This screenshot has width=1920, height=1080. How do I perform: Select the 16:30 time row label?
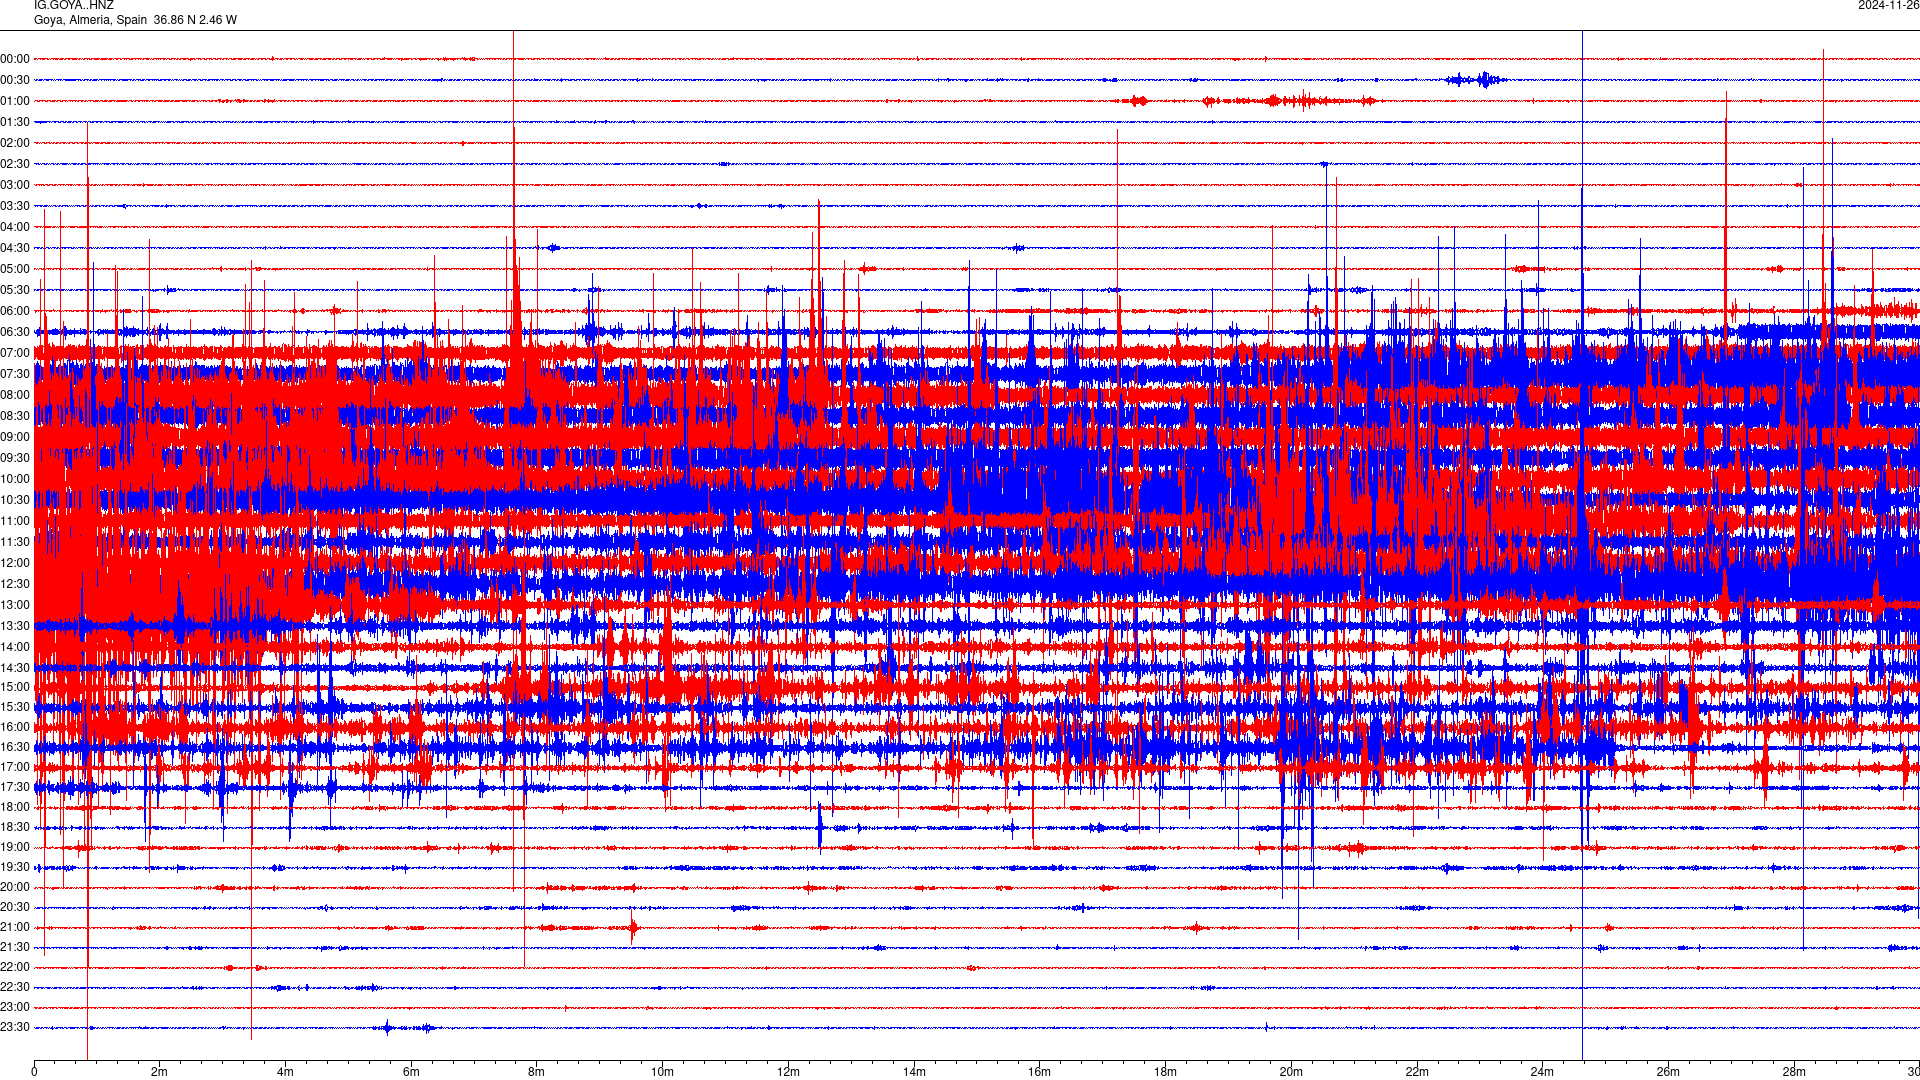[15, 747]
